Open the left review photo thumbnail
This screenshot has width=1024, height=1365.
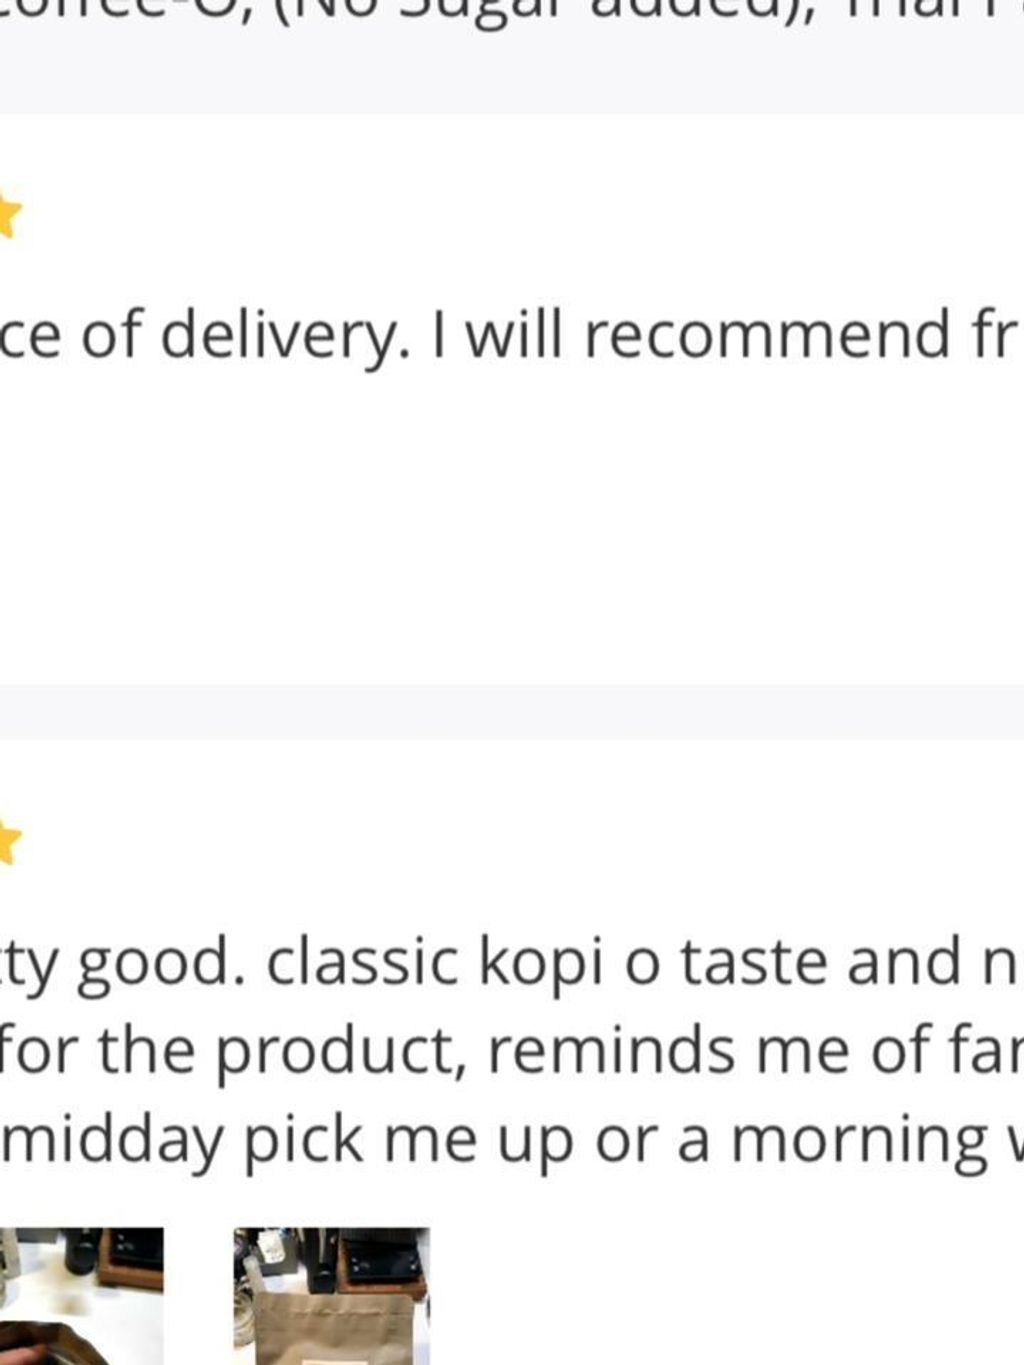pos(80,1294)
